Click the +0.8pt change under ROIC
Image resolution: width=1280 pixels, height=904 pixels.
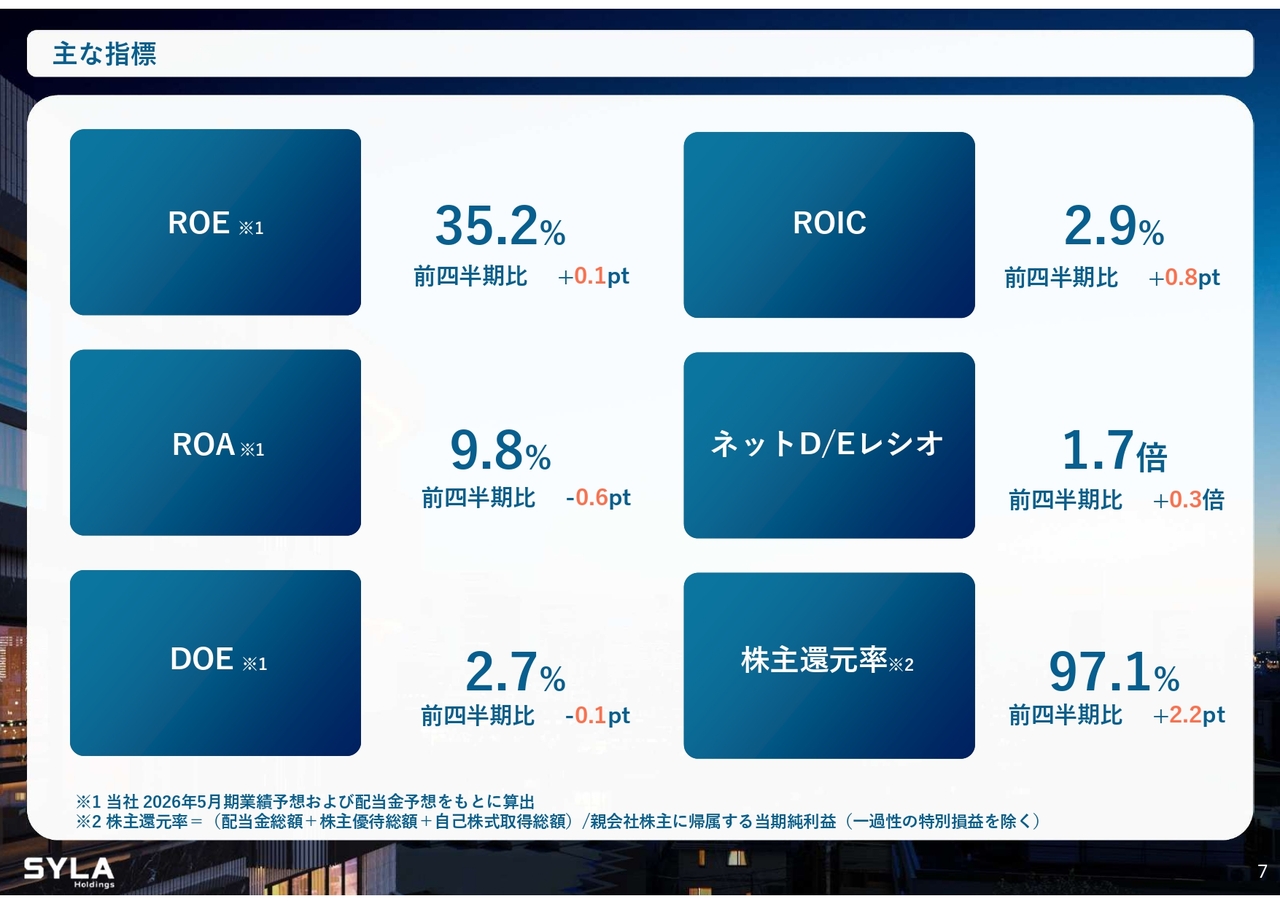[x=1184, y=278]
